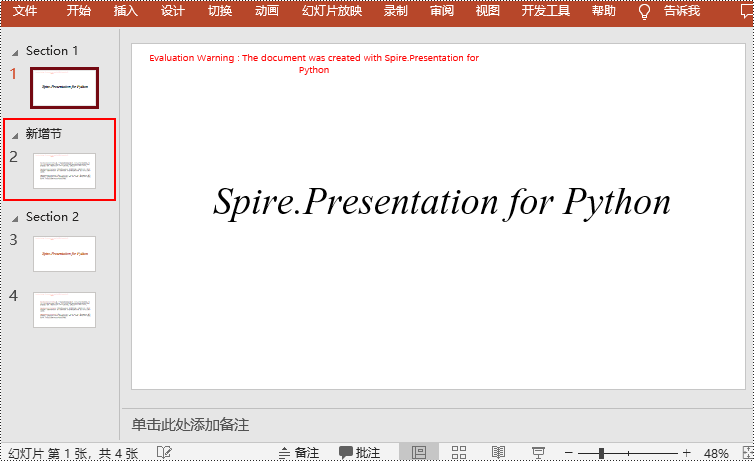Collapse the 新增节 section triangle
Image resolution: width=754 pixels, height=461 pixels.
coord(15,136)
